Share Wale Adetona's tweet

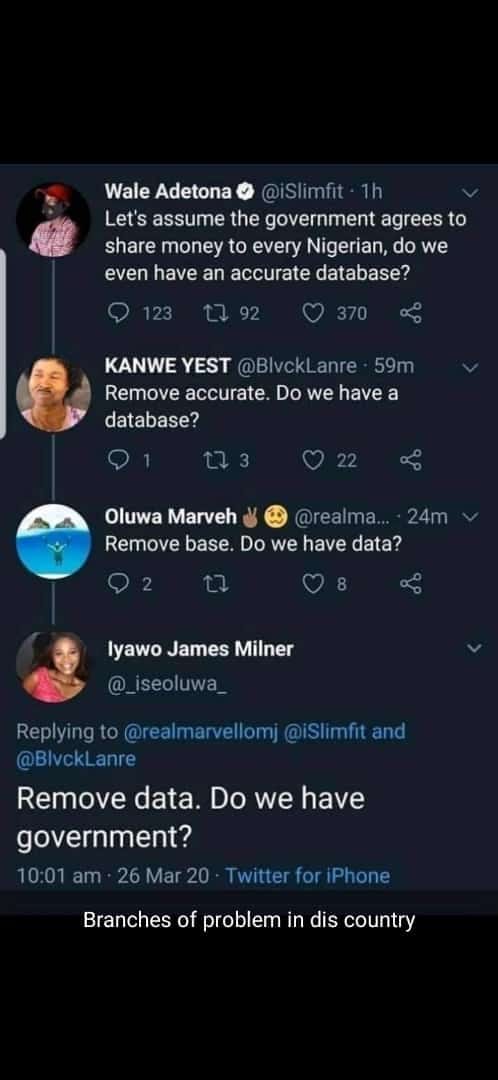click(x=410, y=313)
